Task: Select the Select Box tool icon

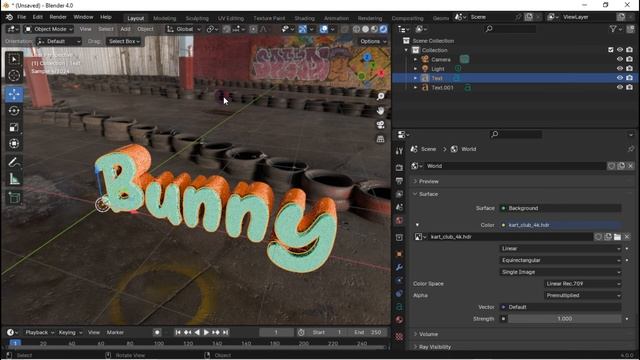Action: pos(14,60)
